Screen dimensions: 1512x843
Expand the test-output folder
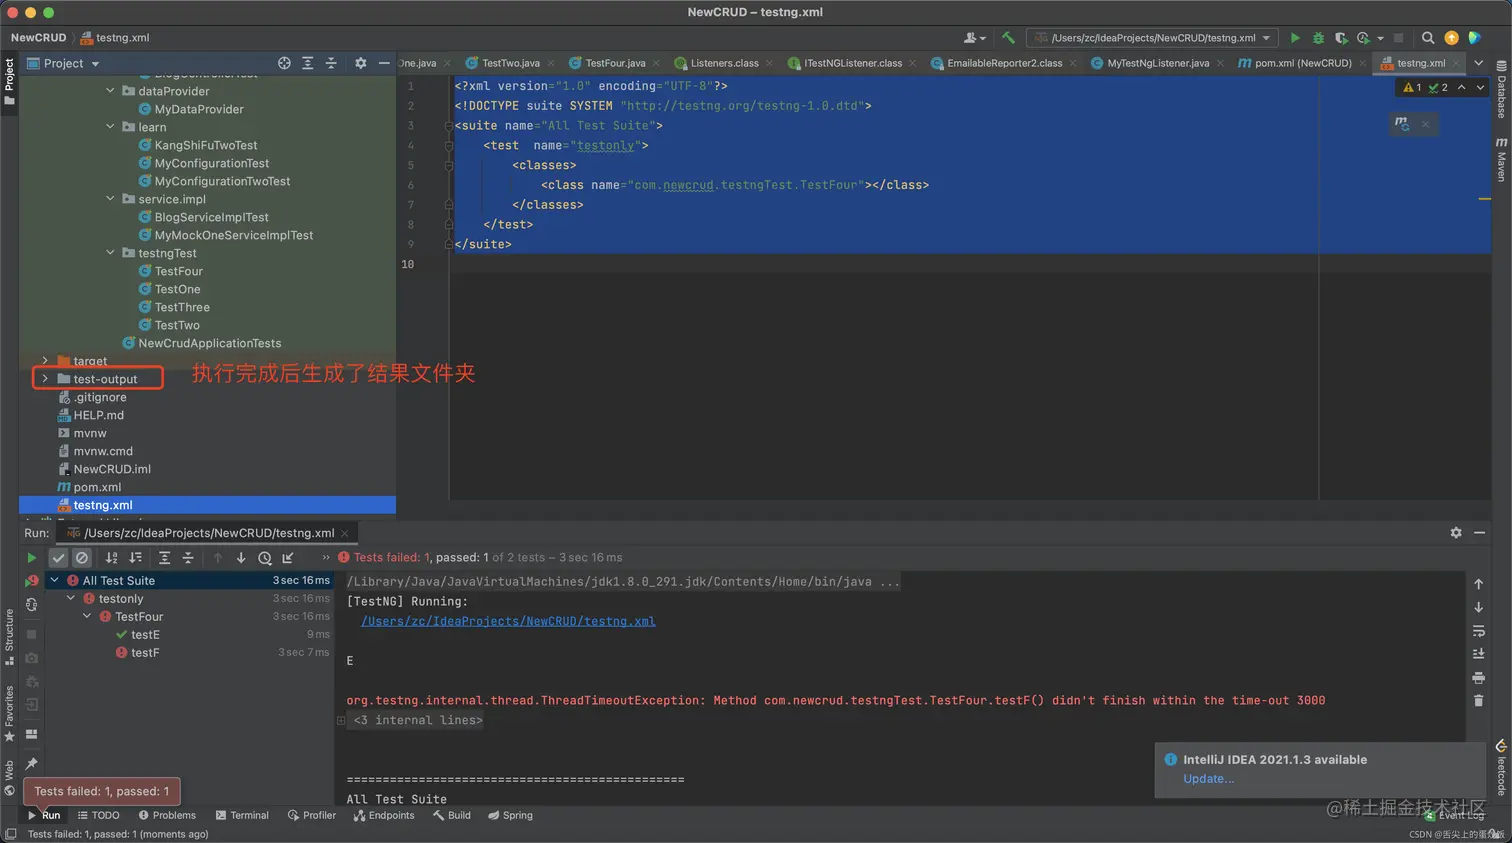[x=45, y=379]
